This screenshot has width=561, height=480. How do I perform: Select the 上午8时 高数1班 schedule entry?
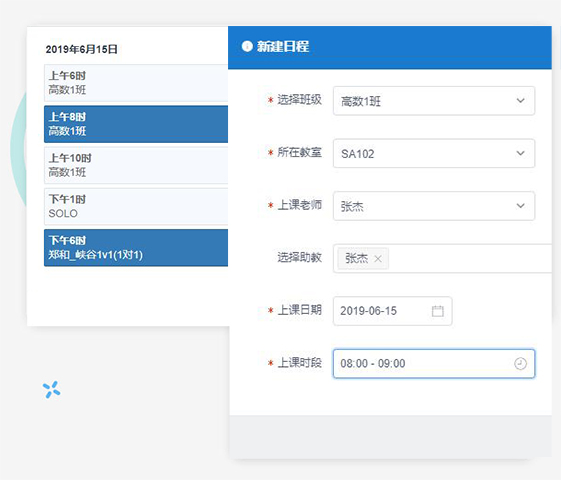(x=136, y=124)
